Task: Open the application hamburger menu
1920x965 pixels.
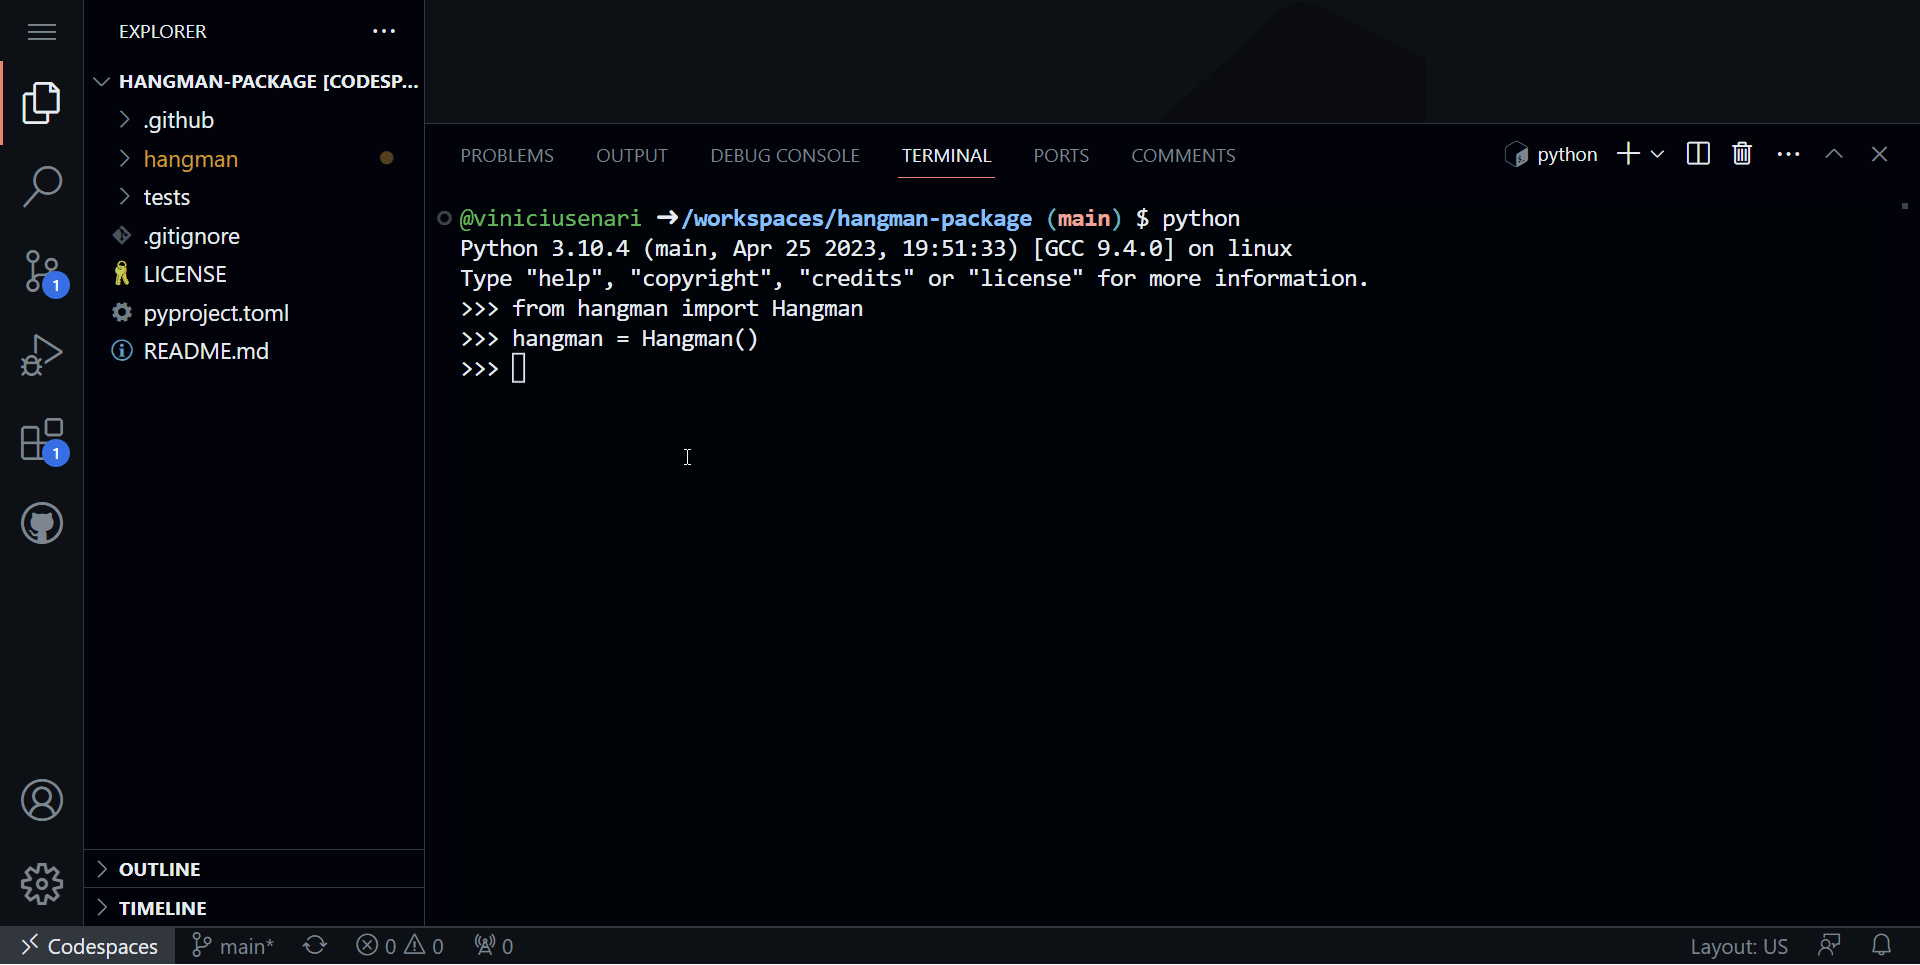Action: (42, 32)
